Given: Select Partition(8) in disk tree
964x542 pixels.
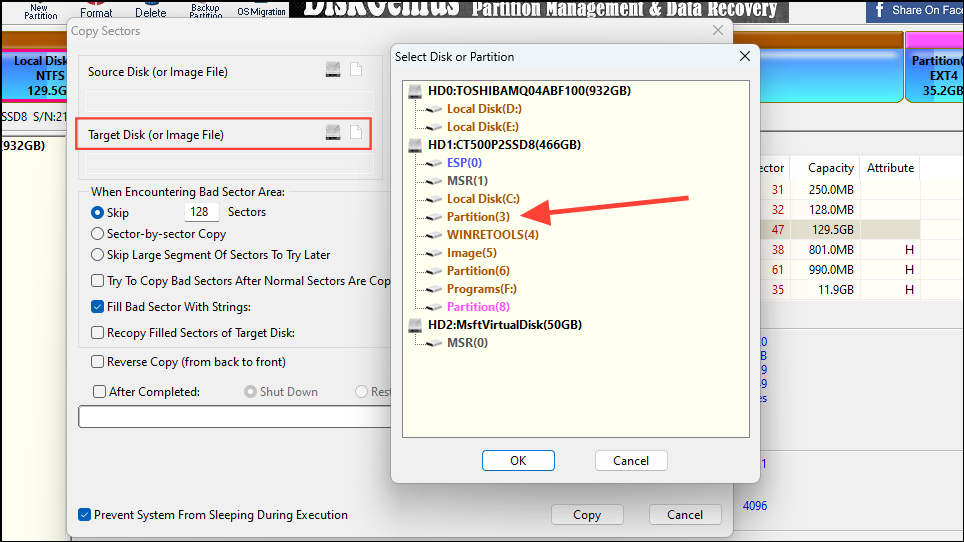Looking at the screenshot, I should click(478, 307).
